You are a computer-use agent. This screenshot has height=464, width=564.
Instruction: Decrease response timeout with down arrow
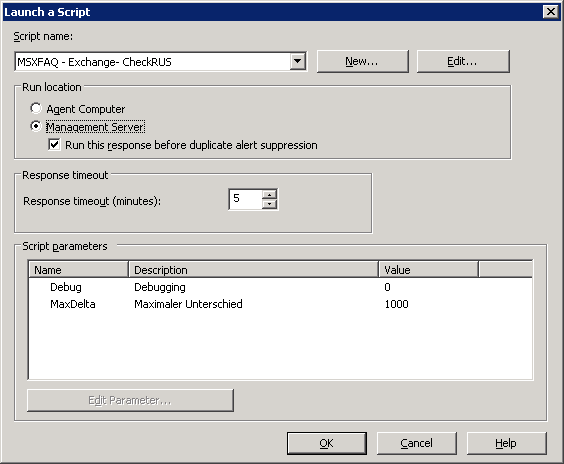tap(269, 204)
